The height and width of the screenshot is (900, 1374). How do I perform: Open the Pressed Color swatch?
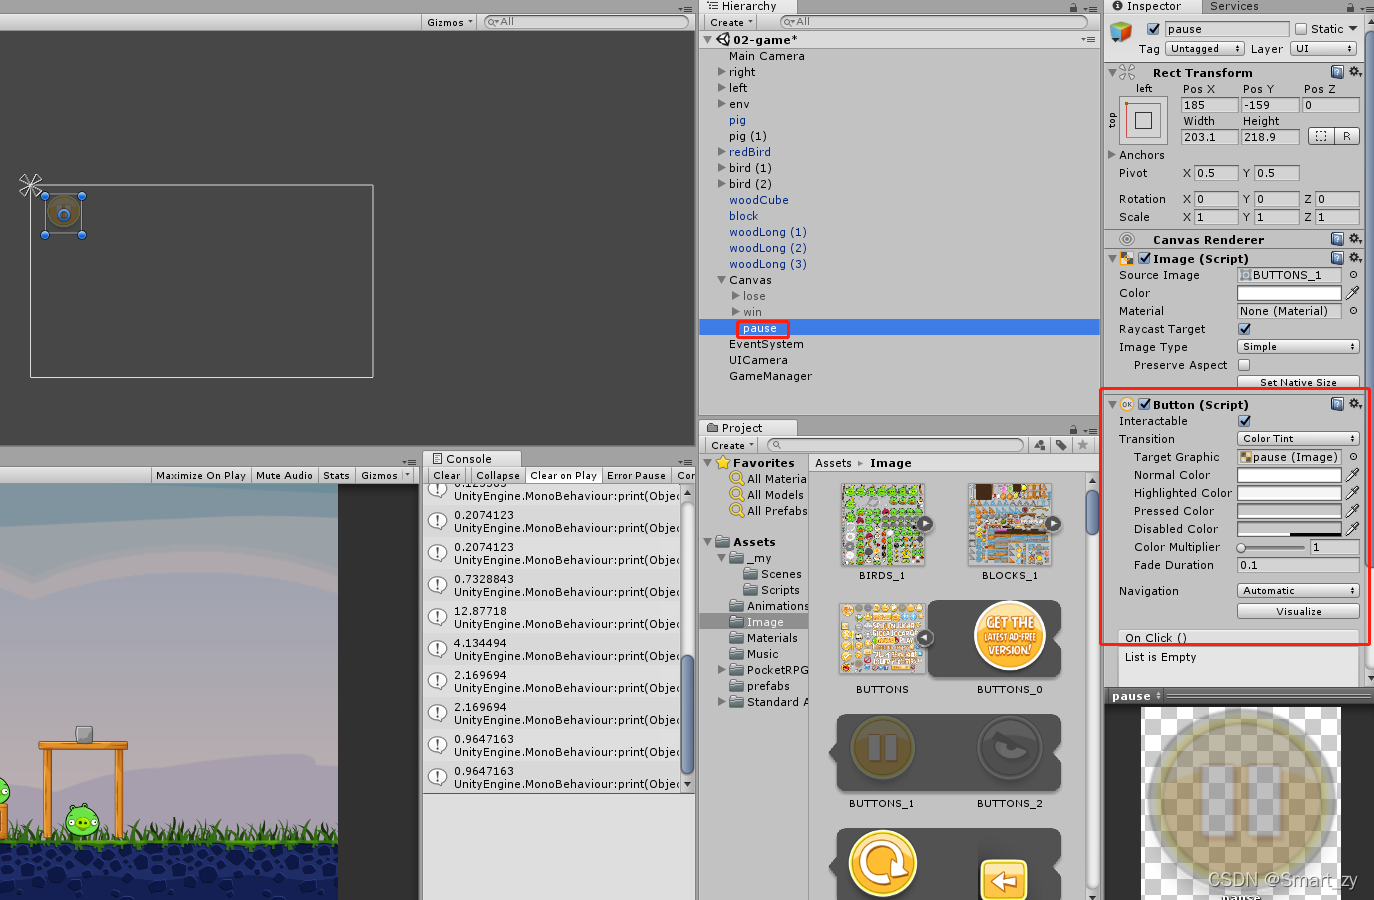pos(1289,511)
